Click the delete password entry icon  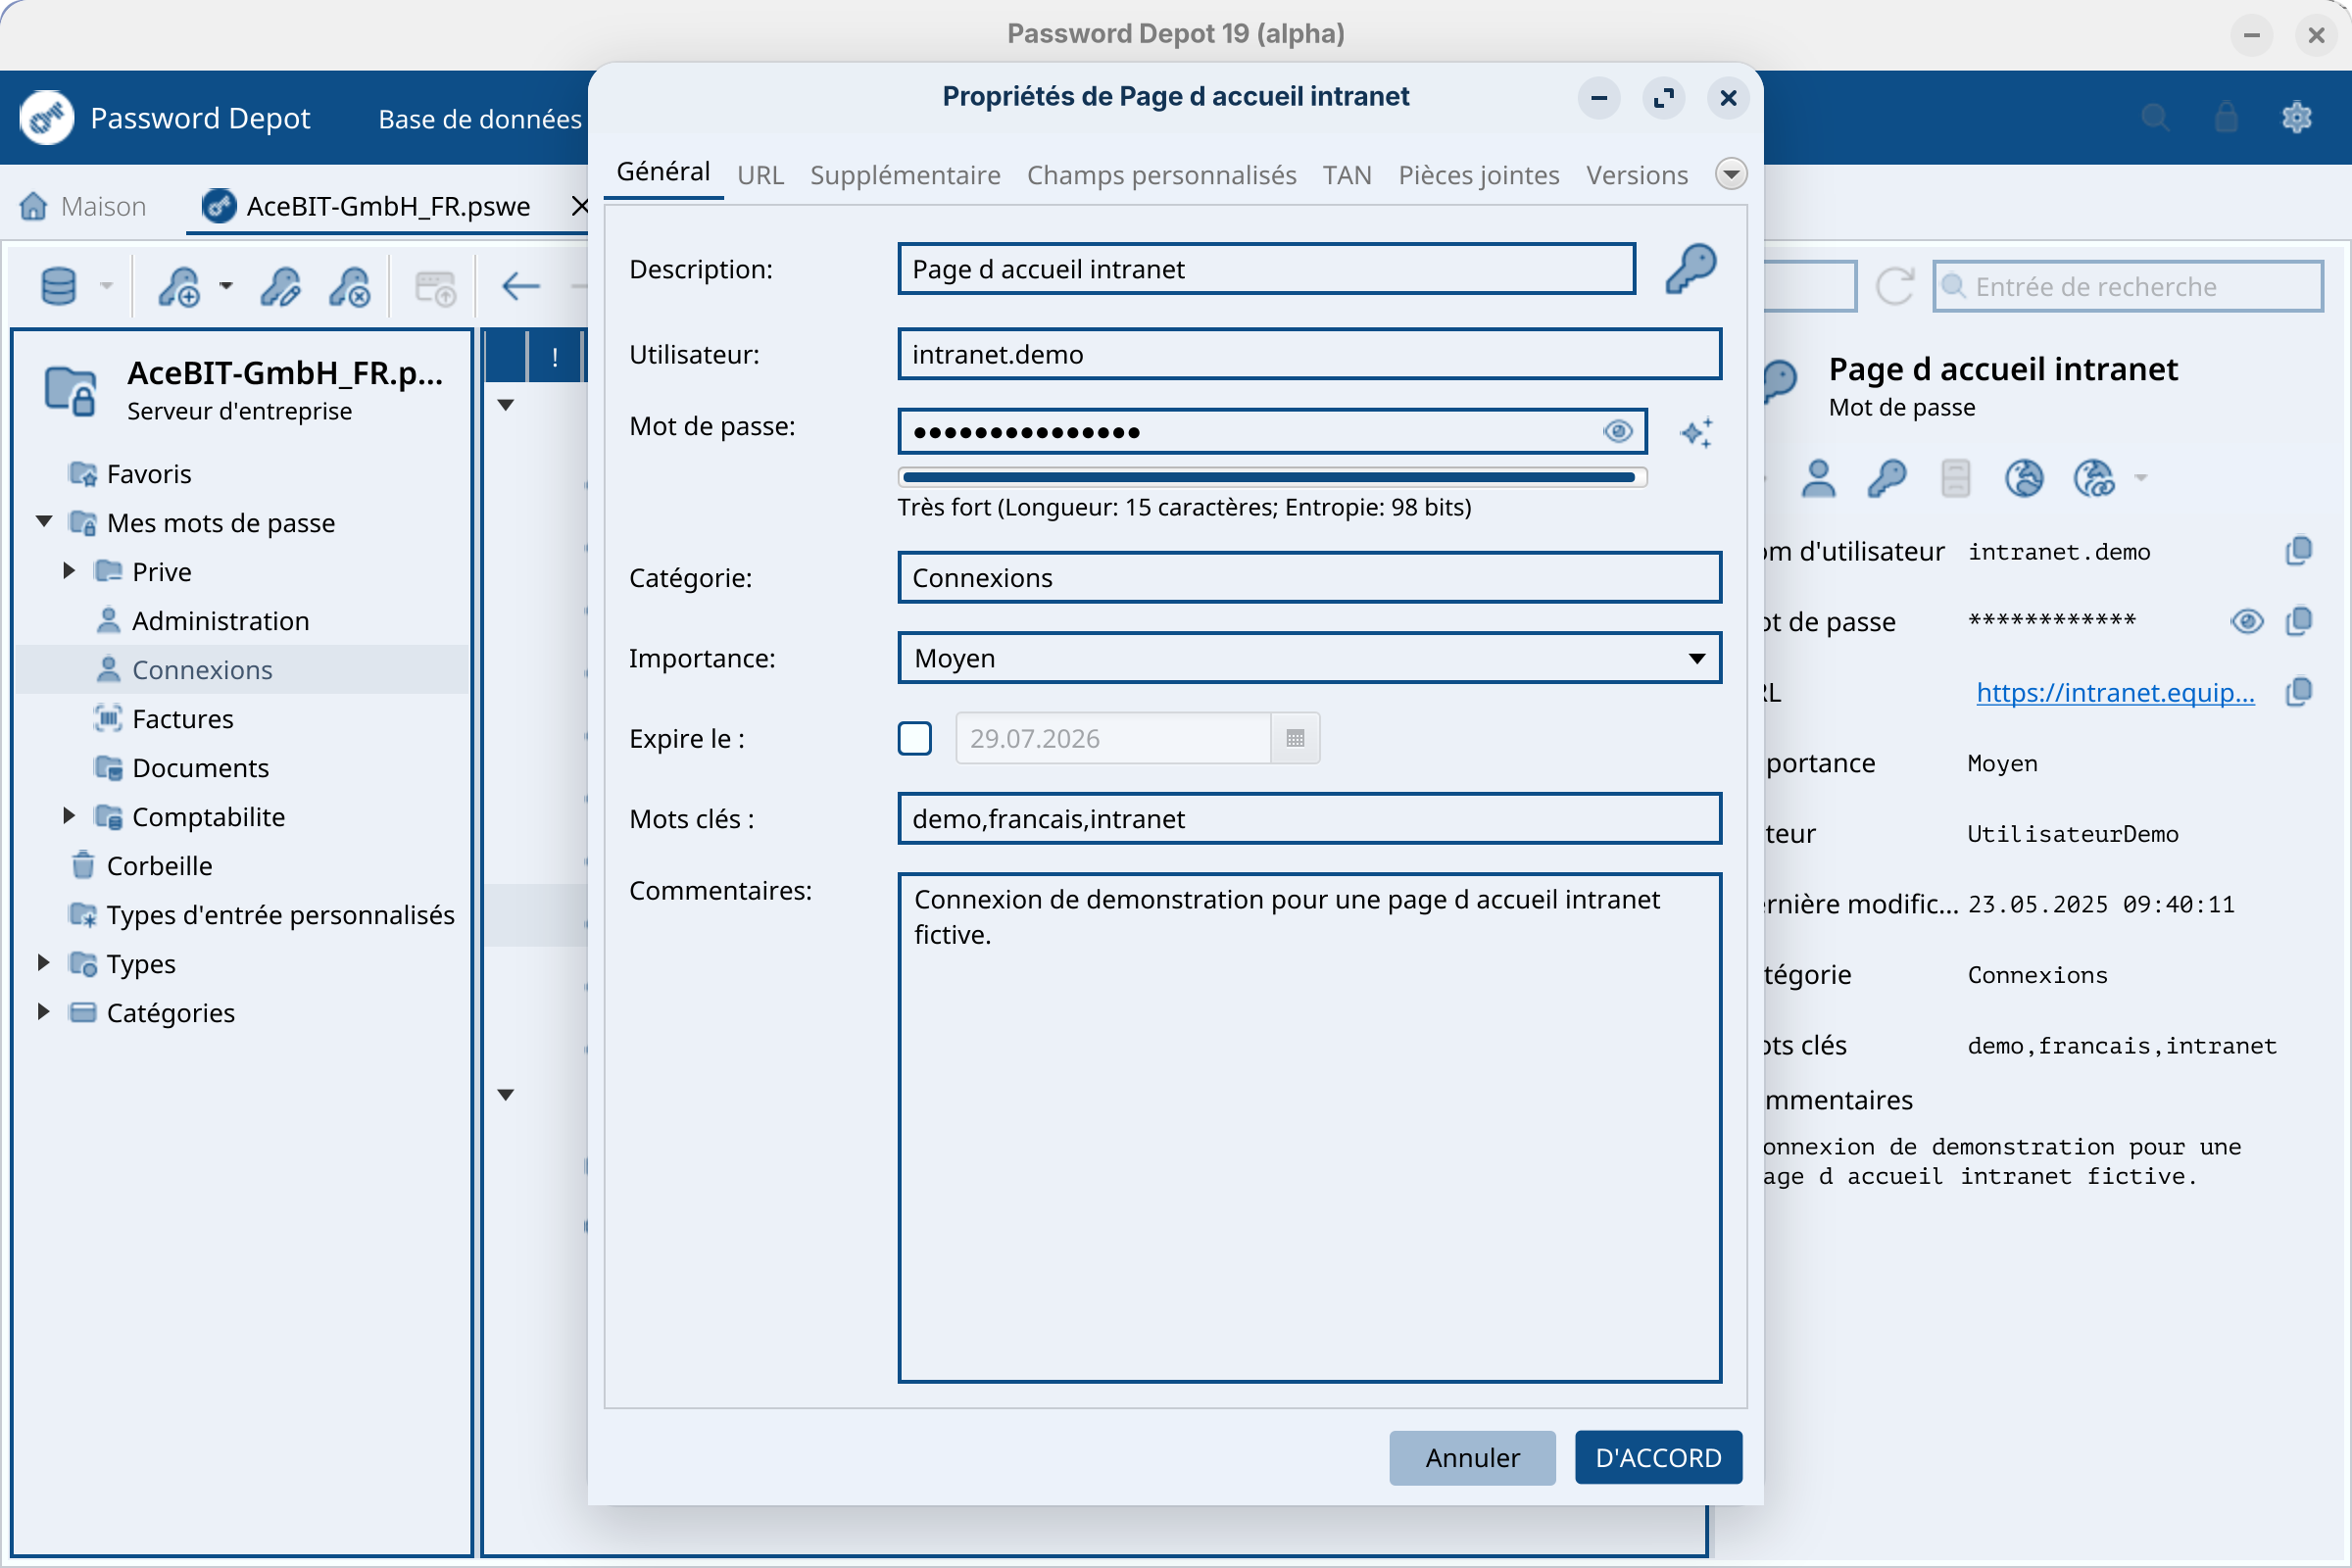click(350, 287)
